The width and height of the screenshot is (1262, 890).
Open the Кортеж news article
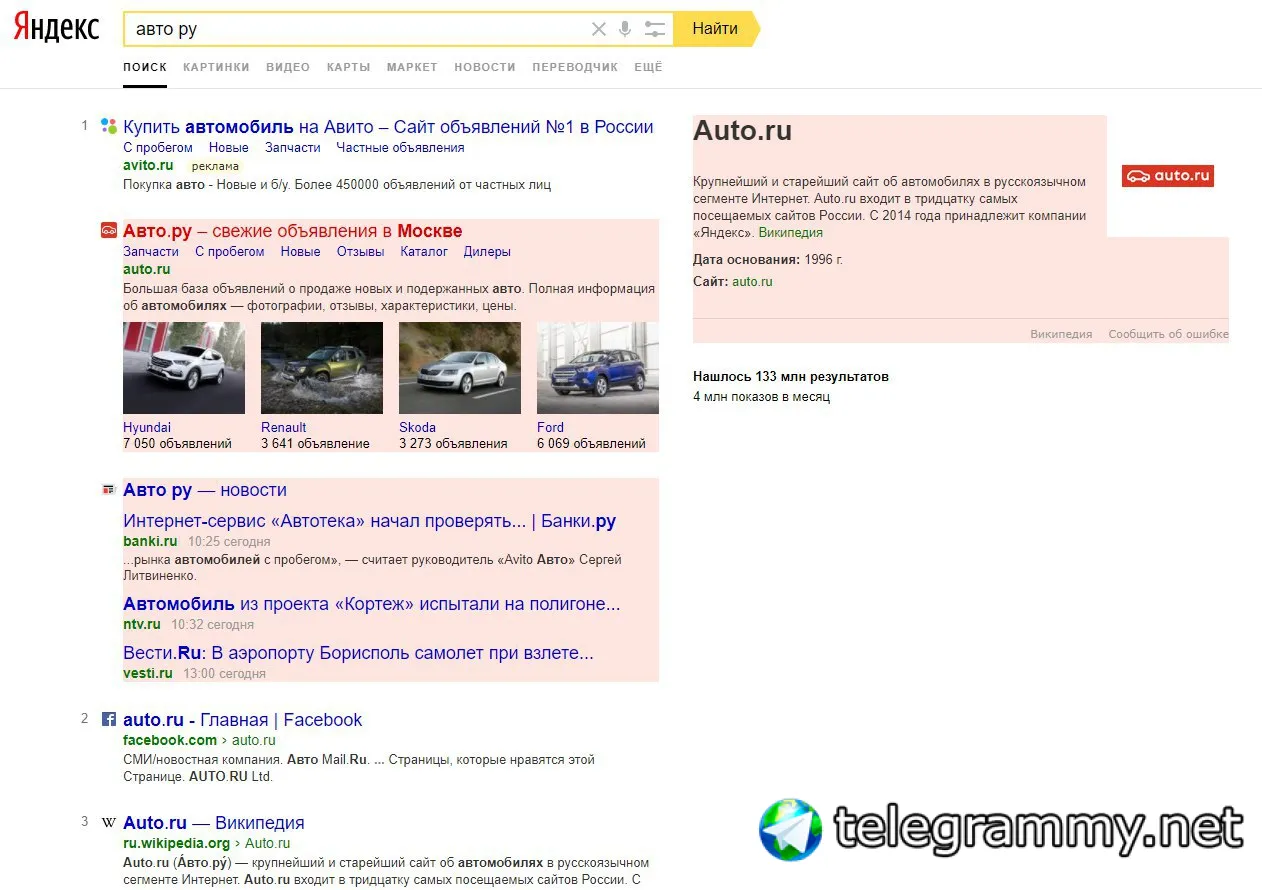pyautogui.click(x=372, y=604)
